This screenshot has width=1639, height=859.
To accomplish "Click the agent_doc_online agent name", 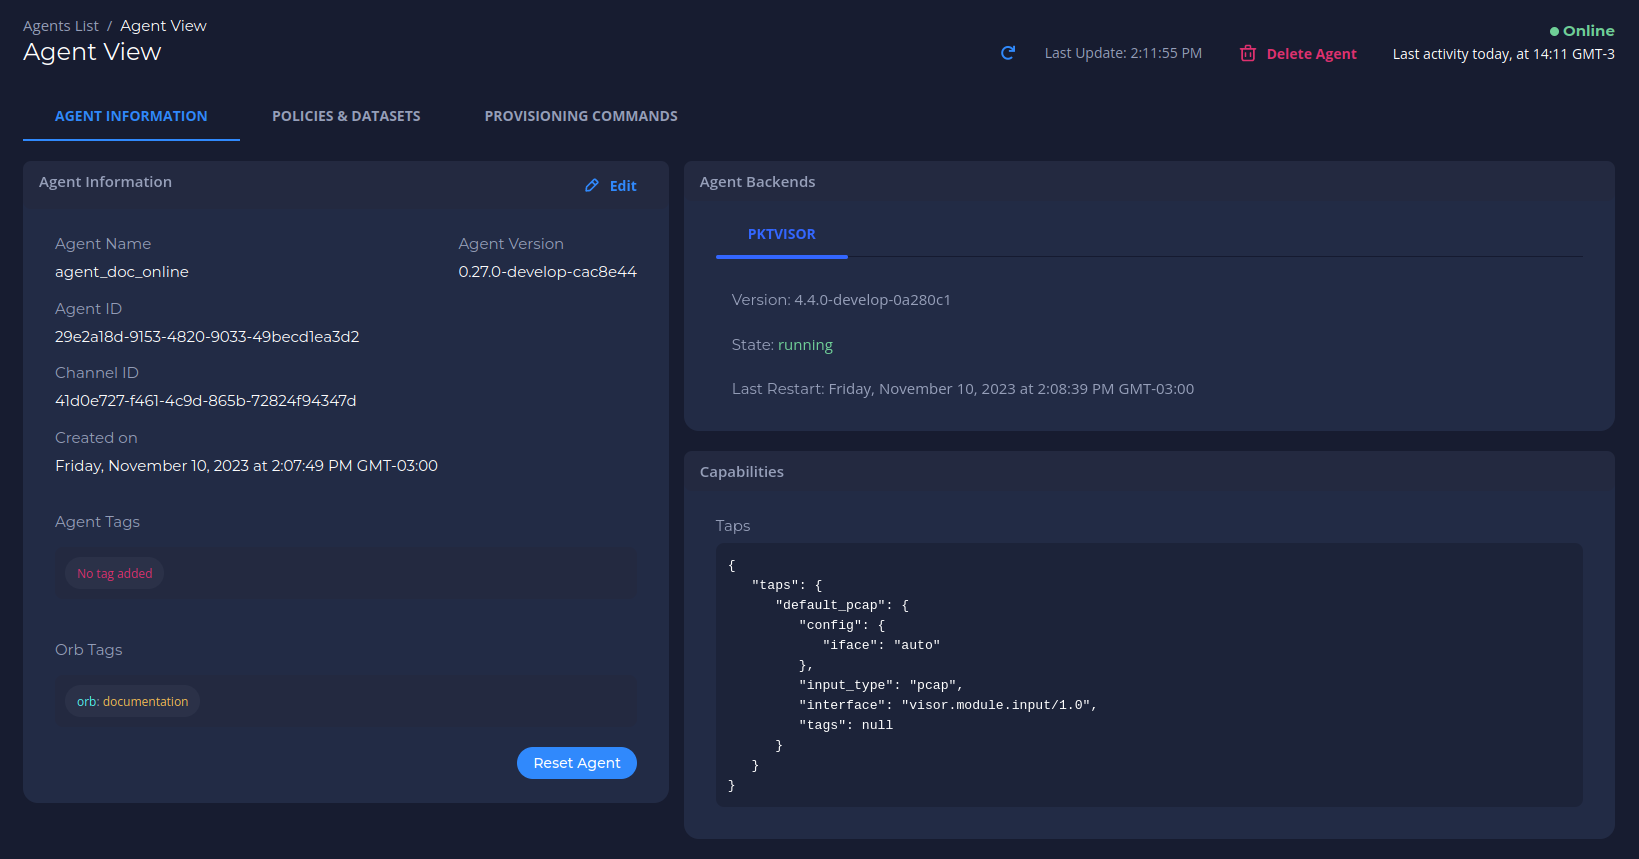I will click(x=122, y=272).
